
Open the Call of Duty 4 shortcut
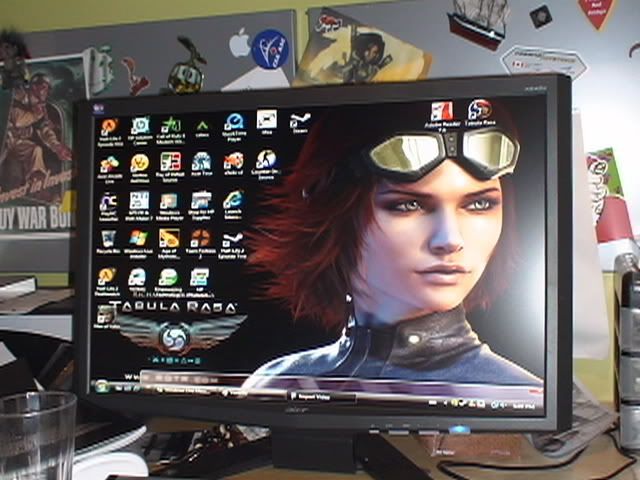(x=171, y=131)
